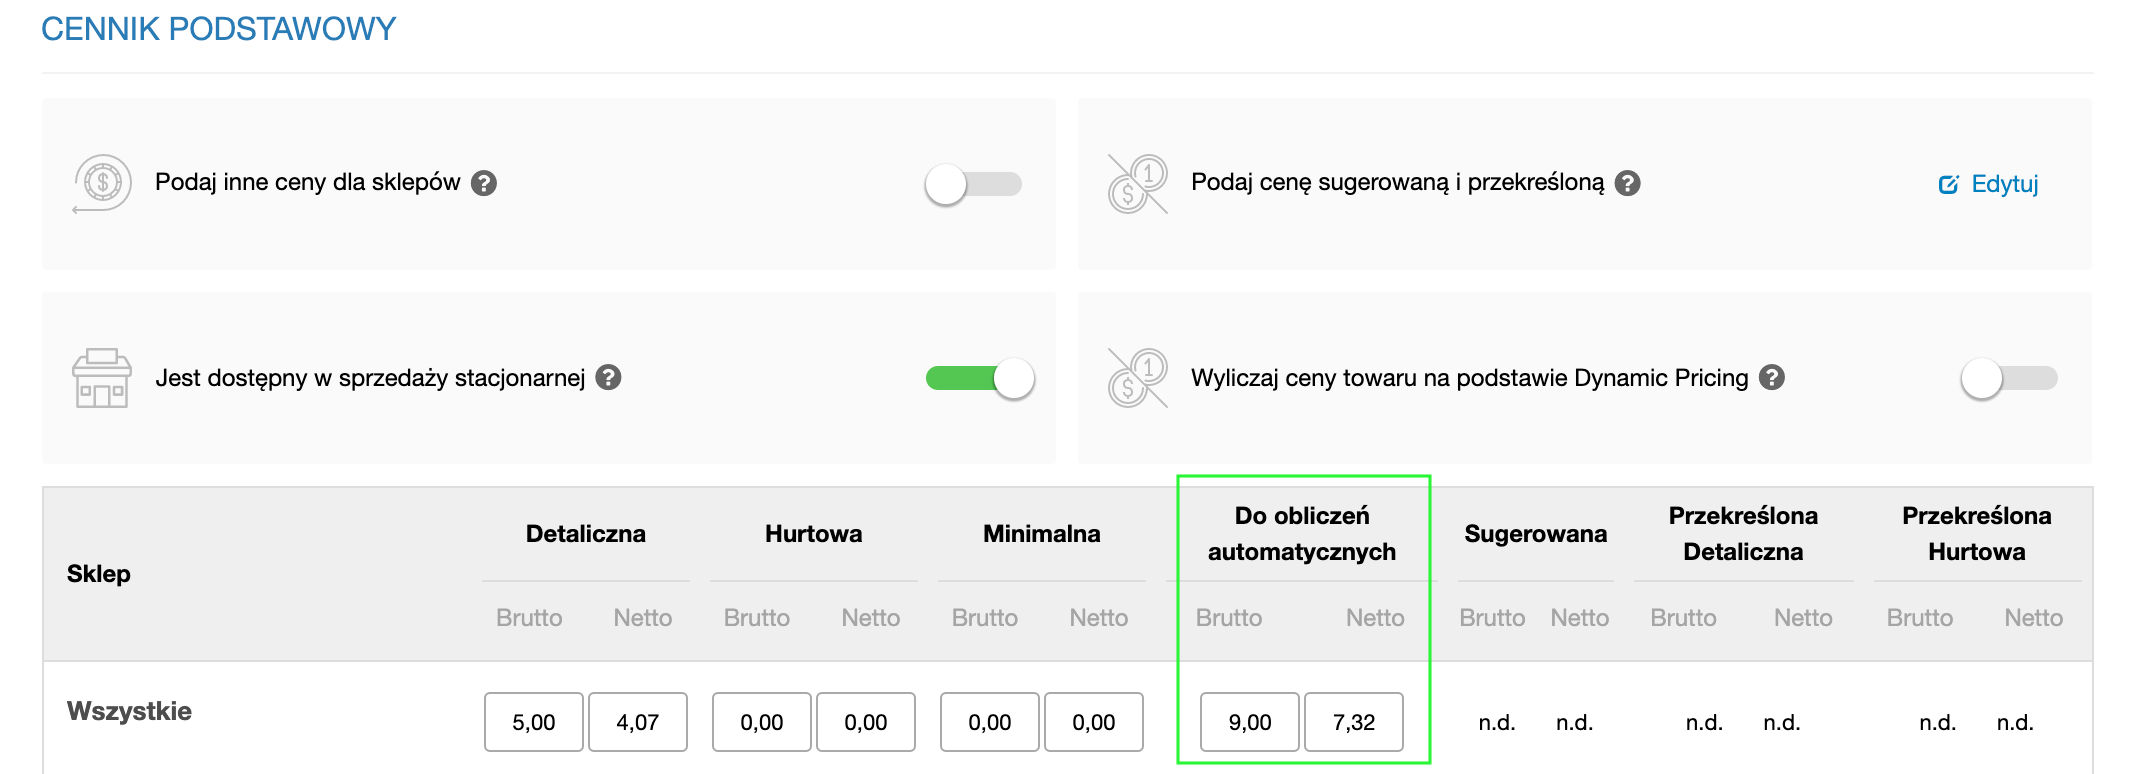Edit the Detaliczna Brutto price field 5,00

tap(534, 722)
